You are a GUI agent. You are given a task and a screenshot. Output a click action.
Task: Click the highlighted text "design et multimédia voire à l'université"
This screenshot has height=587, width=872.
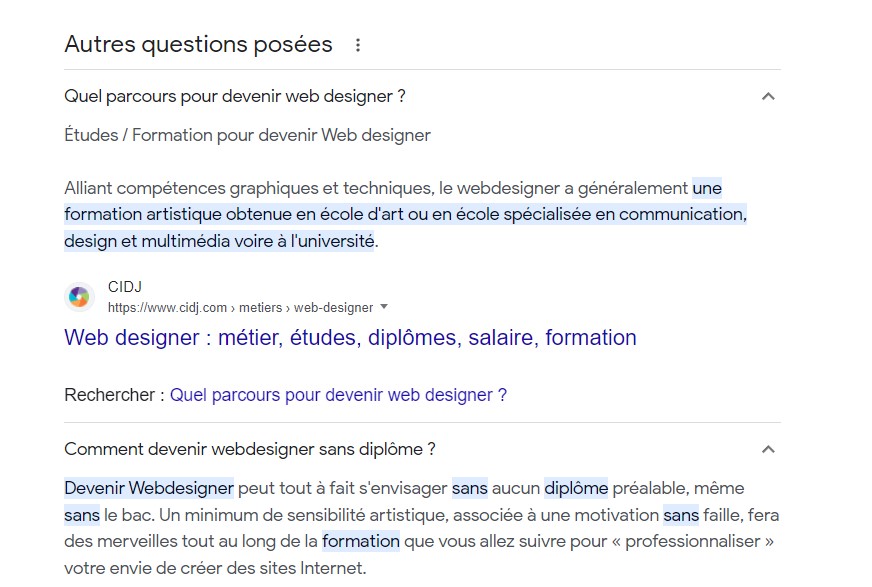tap(219, 241)
